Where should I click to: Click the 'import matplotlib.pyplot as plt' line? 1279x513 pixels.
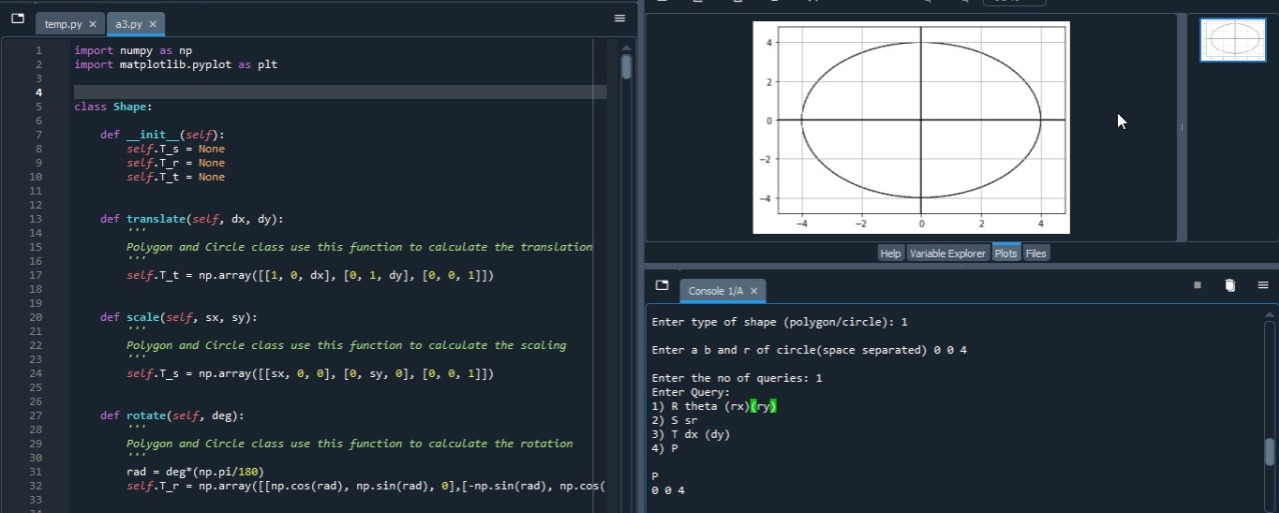176,64
